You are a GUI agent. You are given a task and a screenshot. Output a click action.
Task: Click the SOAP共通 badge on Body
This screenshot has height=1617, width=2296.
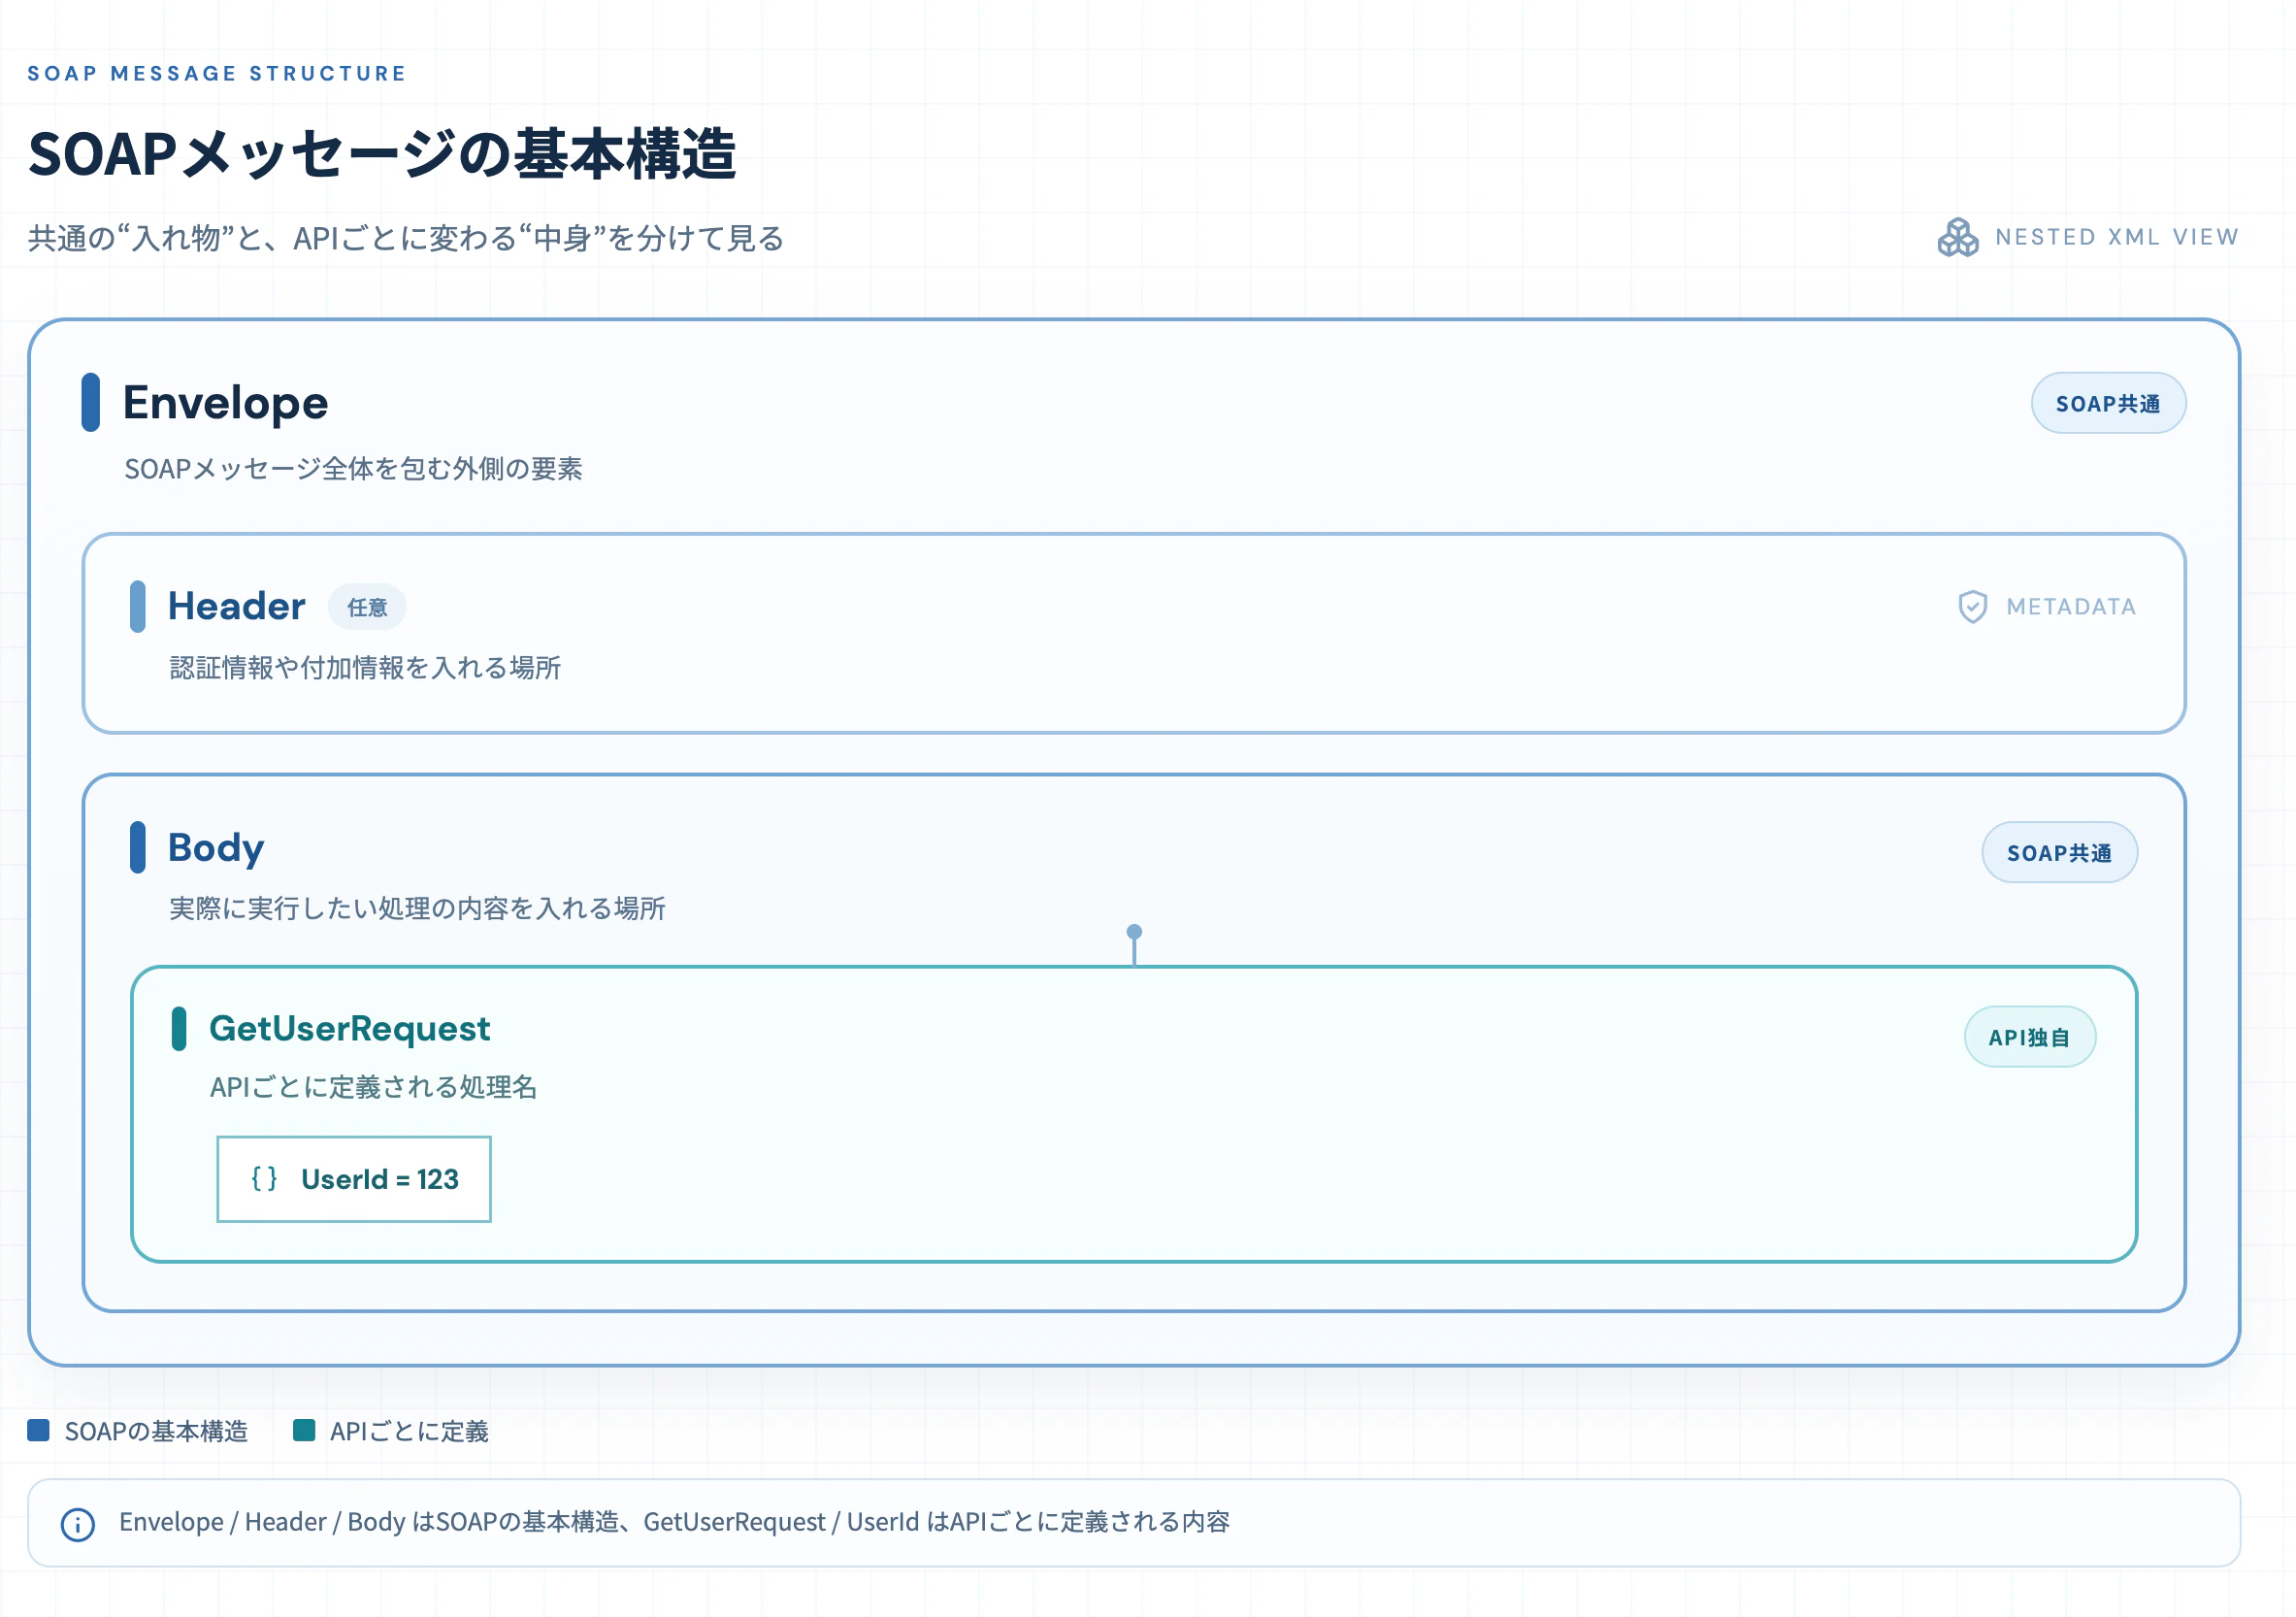point(2059,852)
